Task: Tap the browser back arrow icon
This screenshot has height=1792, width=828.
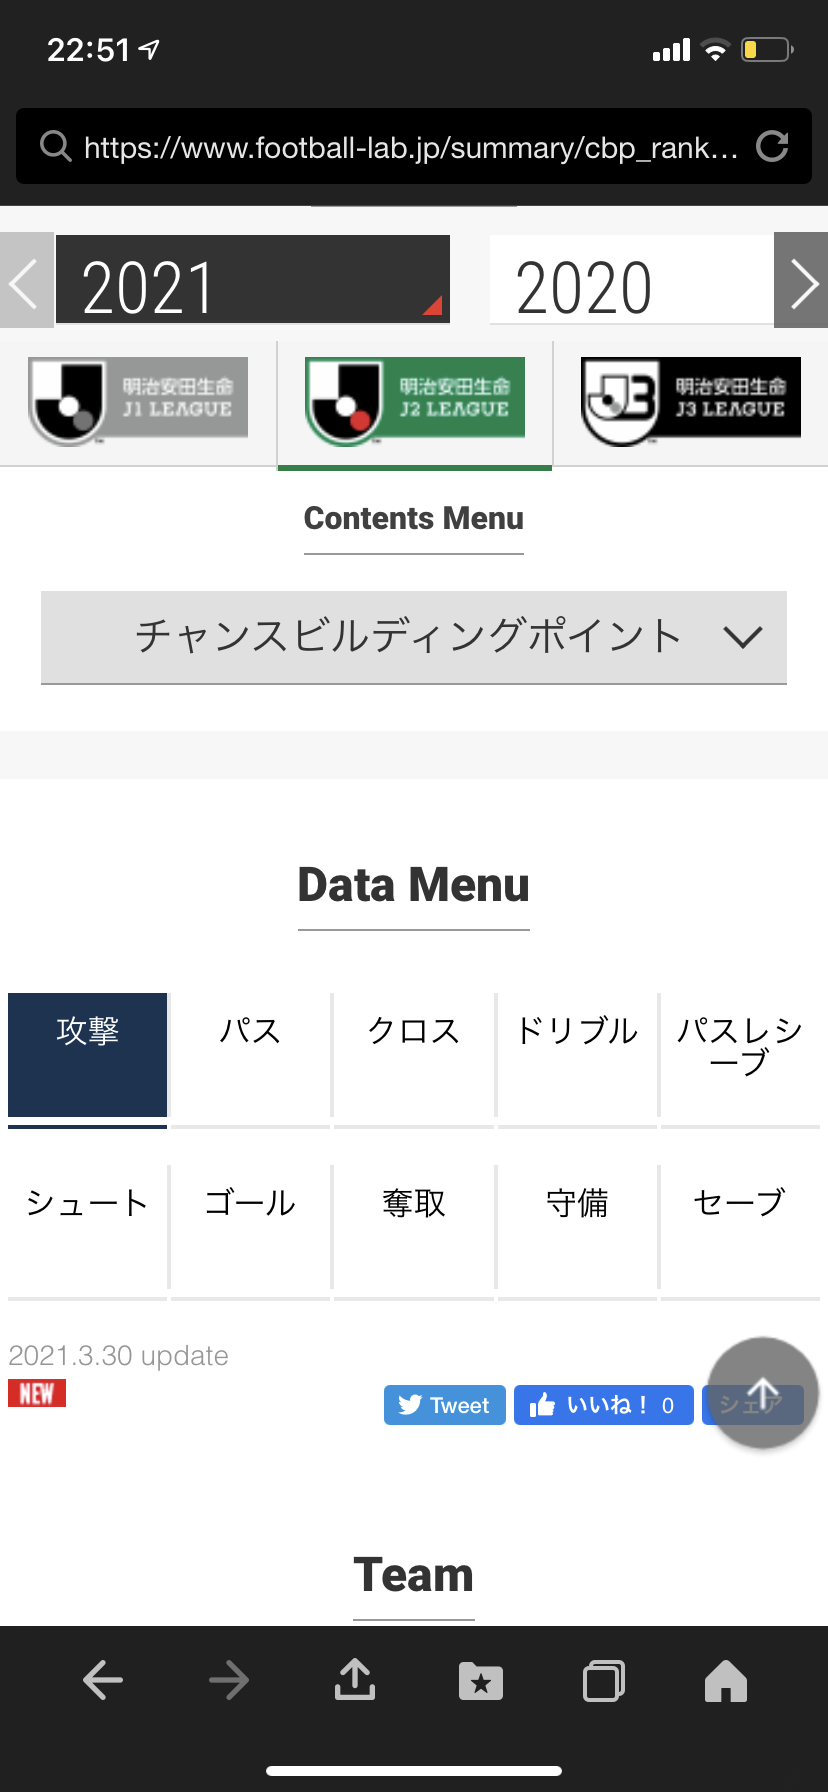Action: click(103, 1680)
